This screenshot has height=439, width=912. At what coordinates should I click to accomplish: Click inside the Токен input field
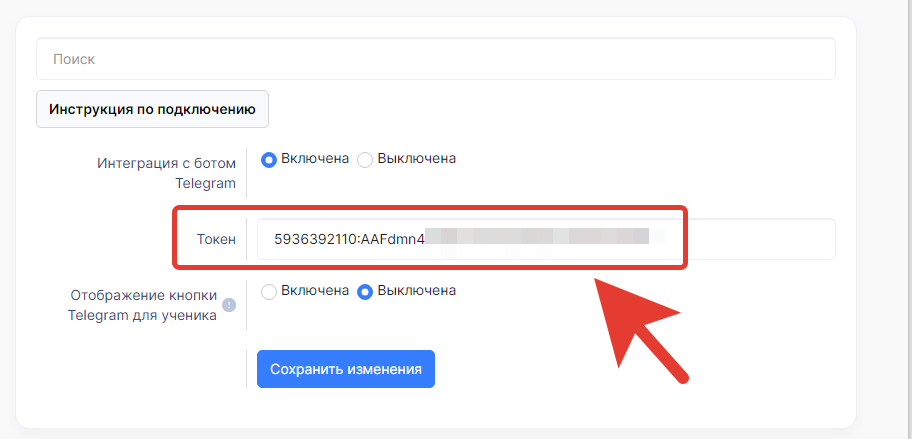tap(546, 239)
